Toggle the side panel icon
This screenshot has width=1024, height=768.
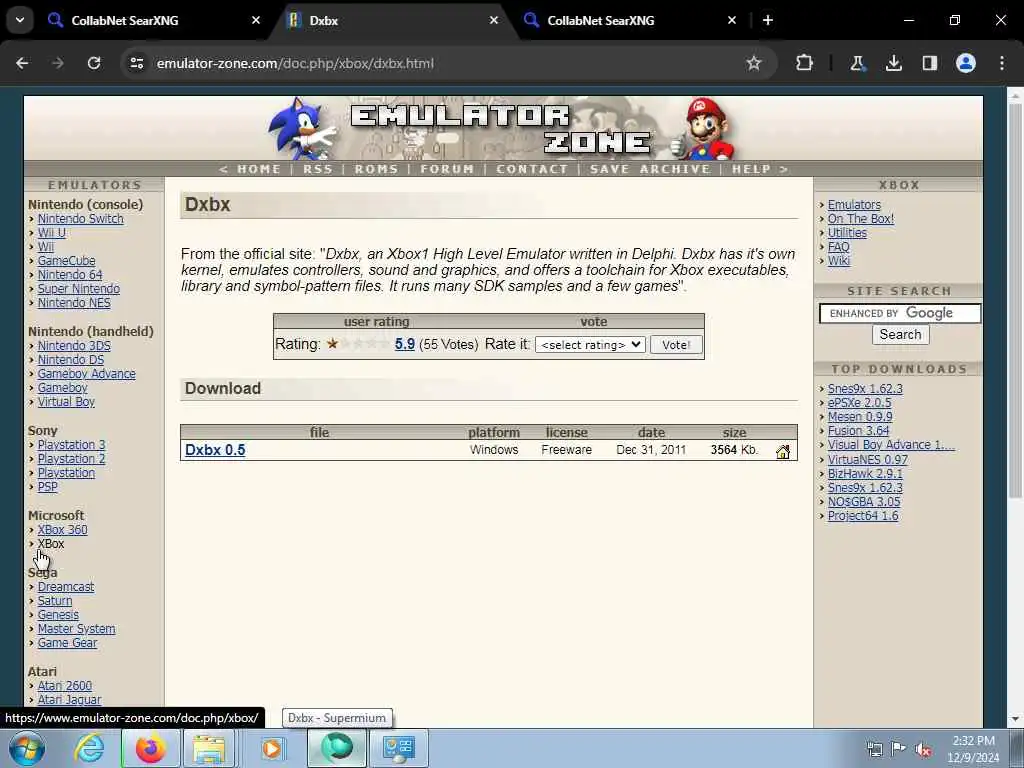[929, 63]
